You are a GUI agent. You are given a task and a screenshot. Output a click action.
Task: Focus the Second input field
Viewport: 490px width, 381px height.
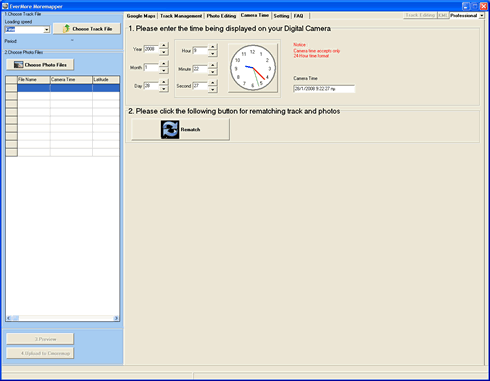[x=200, y=86]
